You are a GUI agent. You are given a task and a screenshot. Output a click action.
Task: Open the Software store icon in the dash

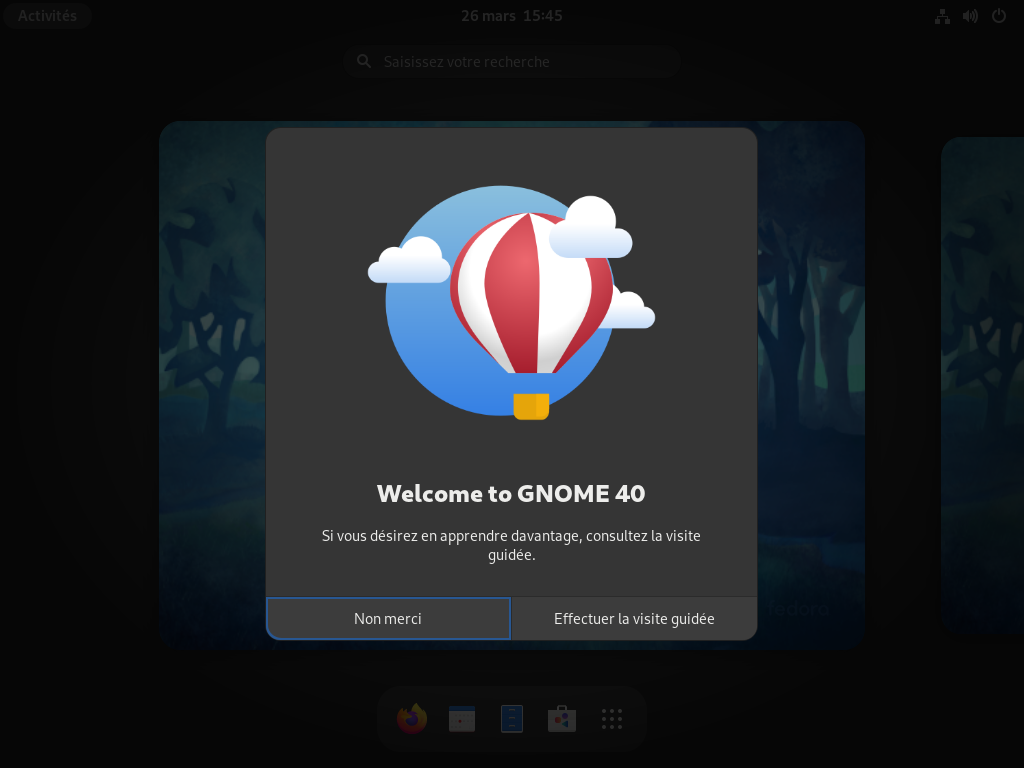(562, 718)
